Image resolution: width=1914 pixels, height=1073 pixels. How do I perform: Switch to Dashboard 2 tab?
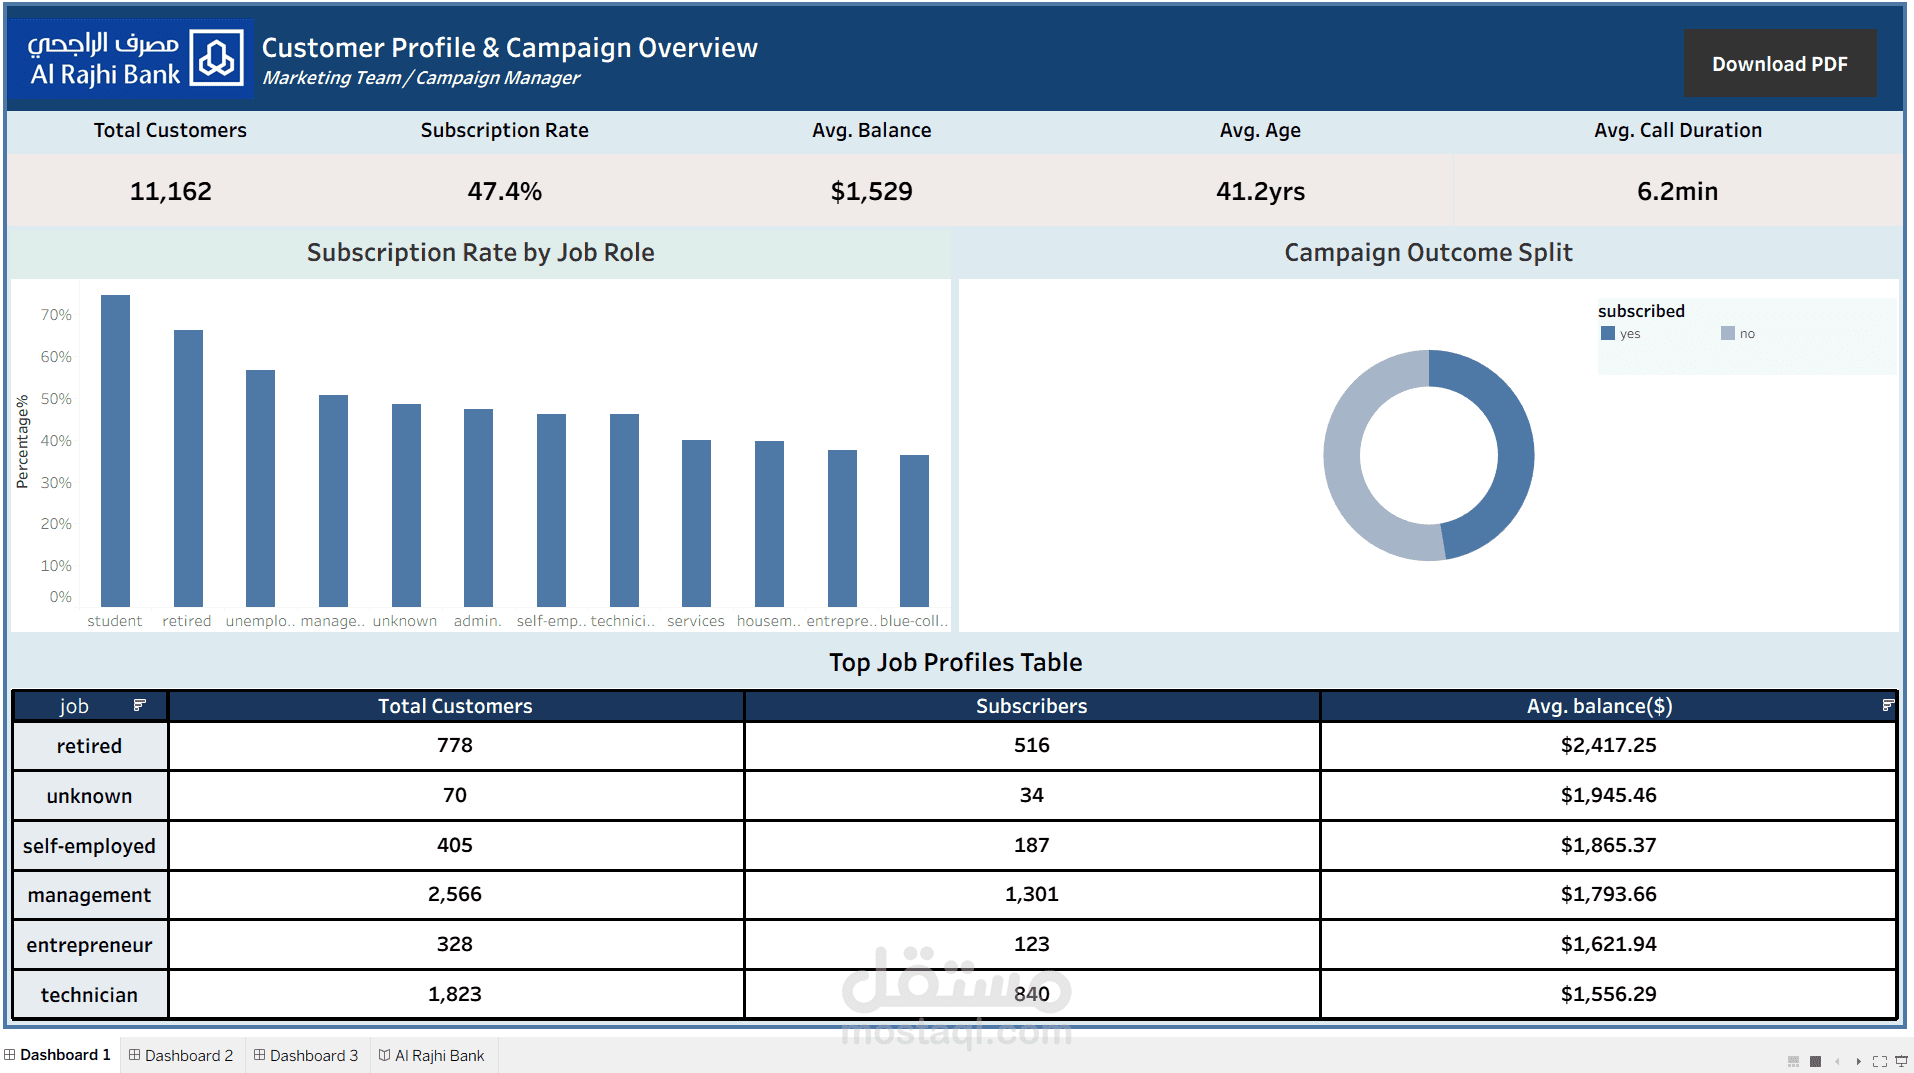[181, 1055]
